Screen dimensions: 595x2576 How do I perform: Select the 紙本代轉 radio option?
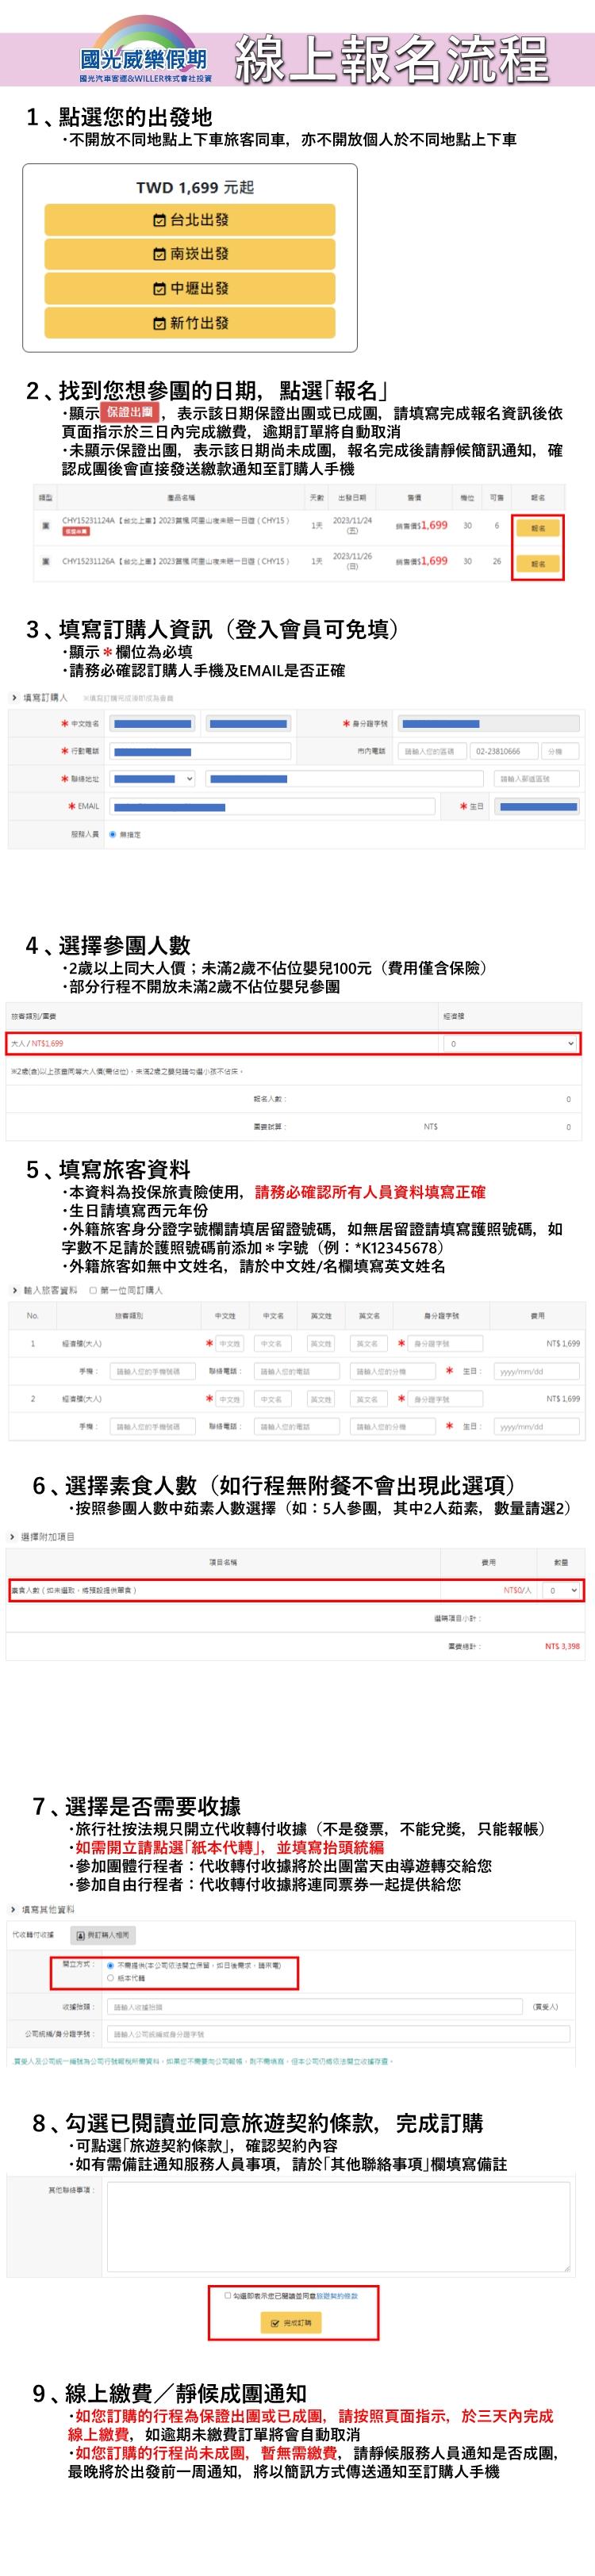[110, 1978]
